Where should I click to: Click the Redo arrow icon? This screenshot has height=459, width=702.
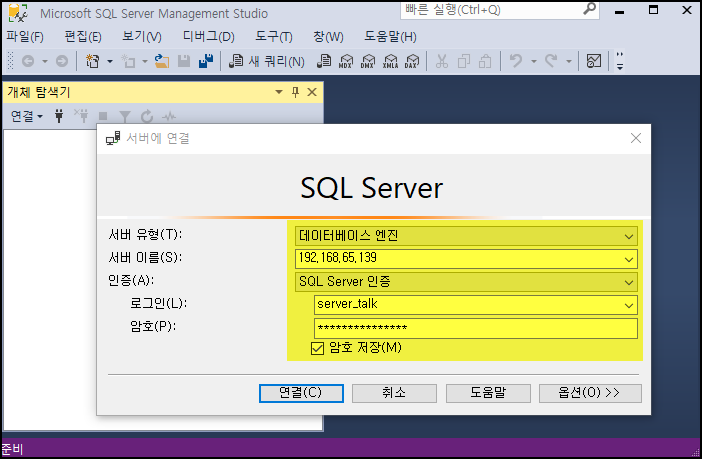[551, 61]
